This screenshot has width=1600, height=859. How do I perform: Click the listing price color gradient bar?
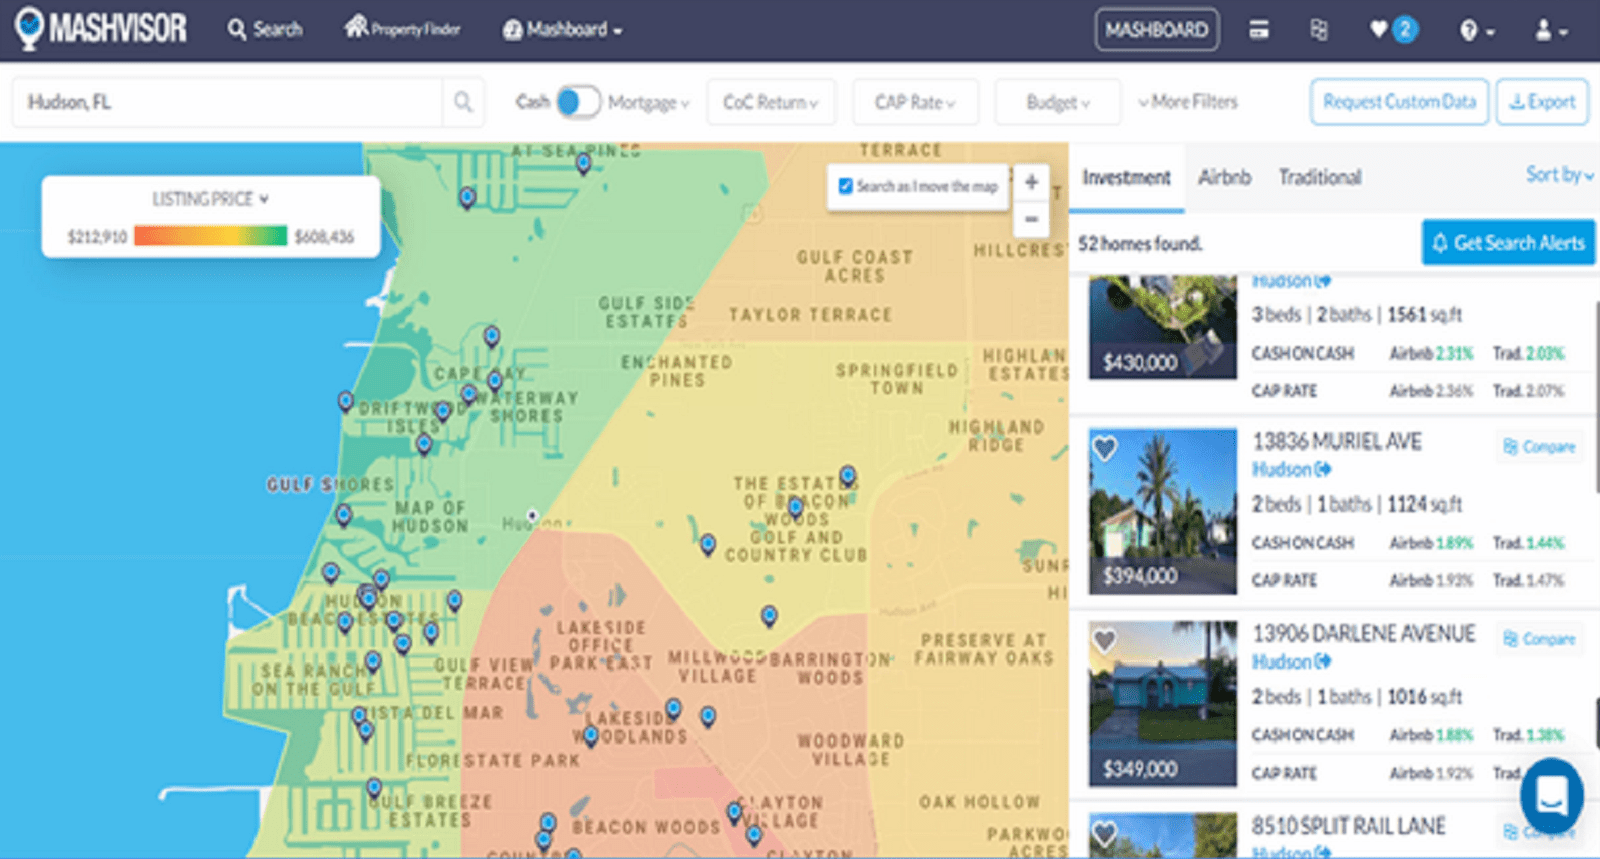(210, 236)
